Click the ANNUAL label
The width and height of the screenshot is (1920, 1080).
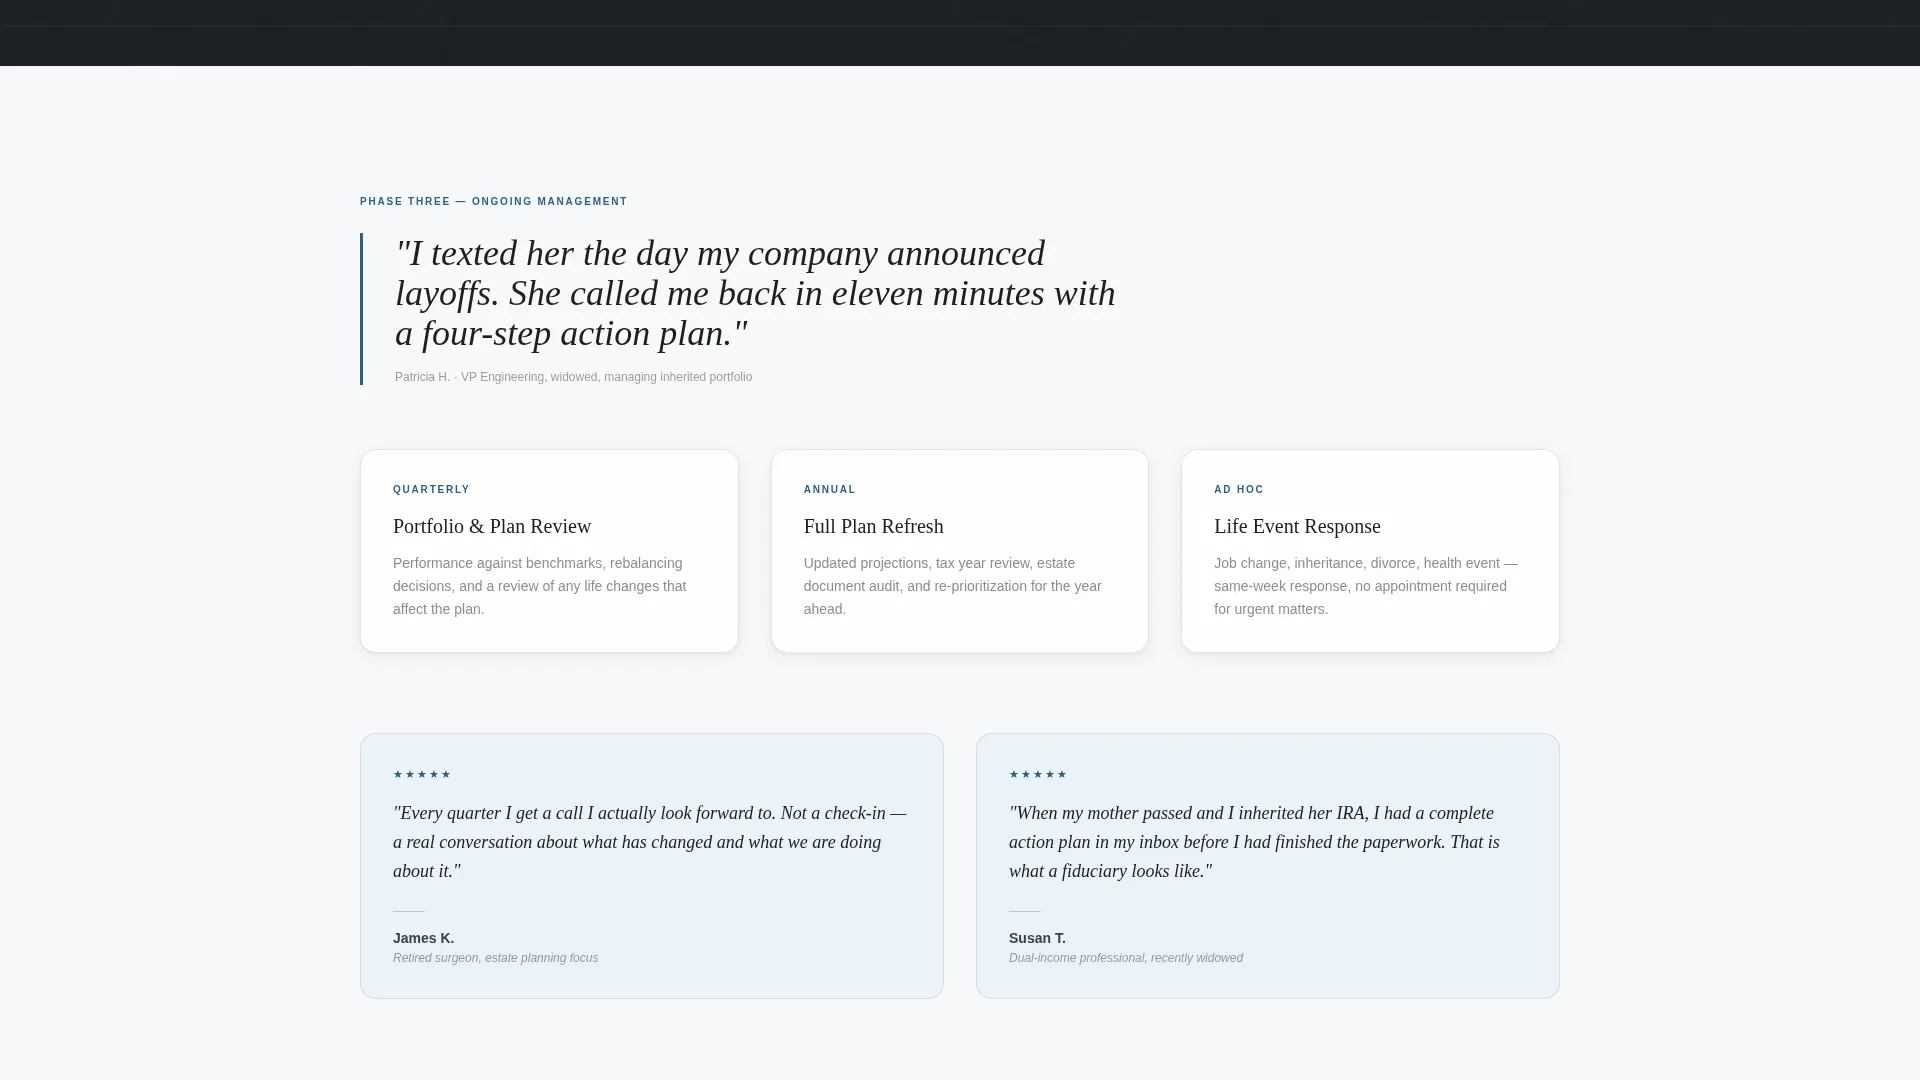829,489
